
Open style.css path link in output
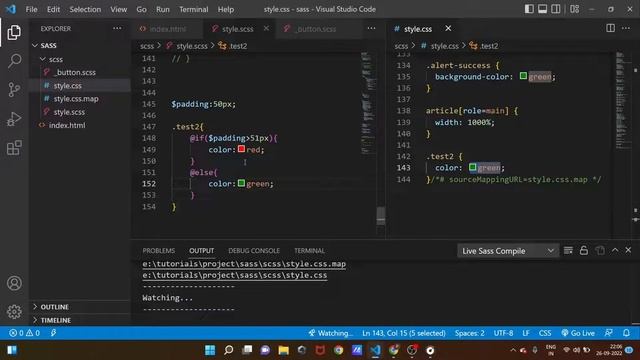(x=235, y=275)
